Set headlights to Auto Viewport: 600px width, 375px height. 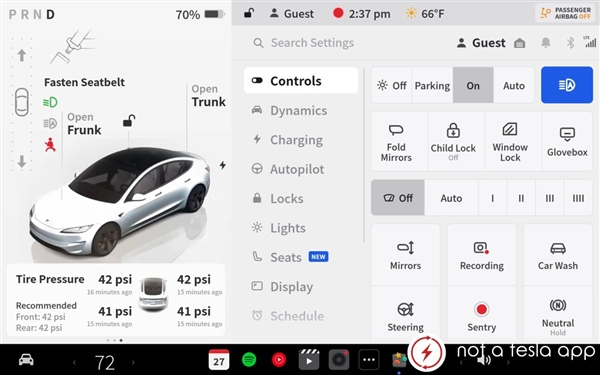[514, 85]
